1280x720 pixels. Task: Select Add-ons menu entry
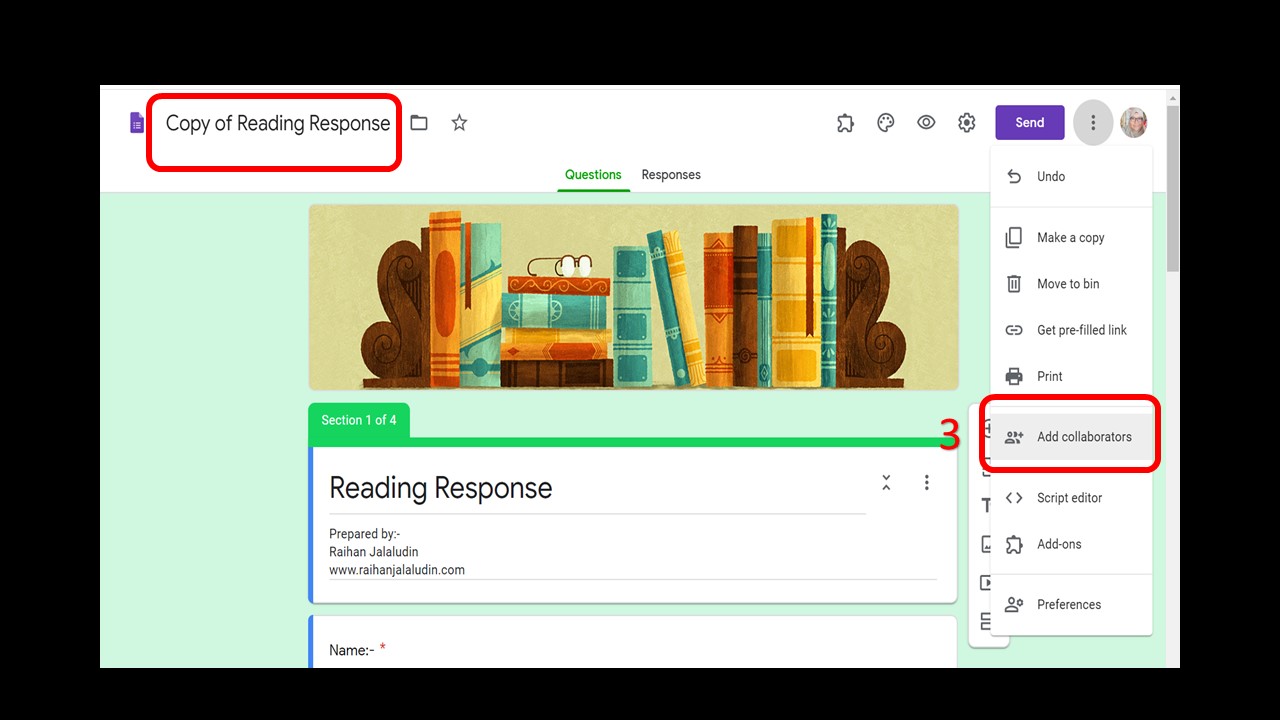tap(1071, 544)
